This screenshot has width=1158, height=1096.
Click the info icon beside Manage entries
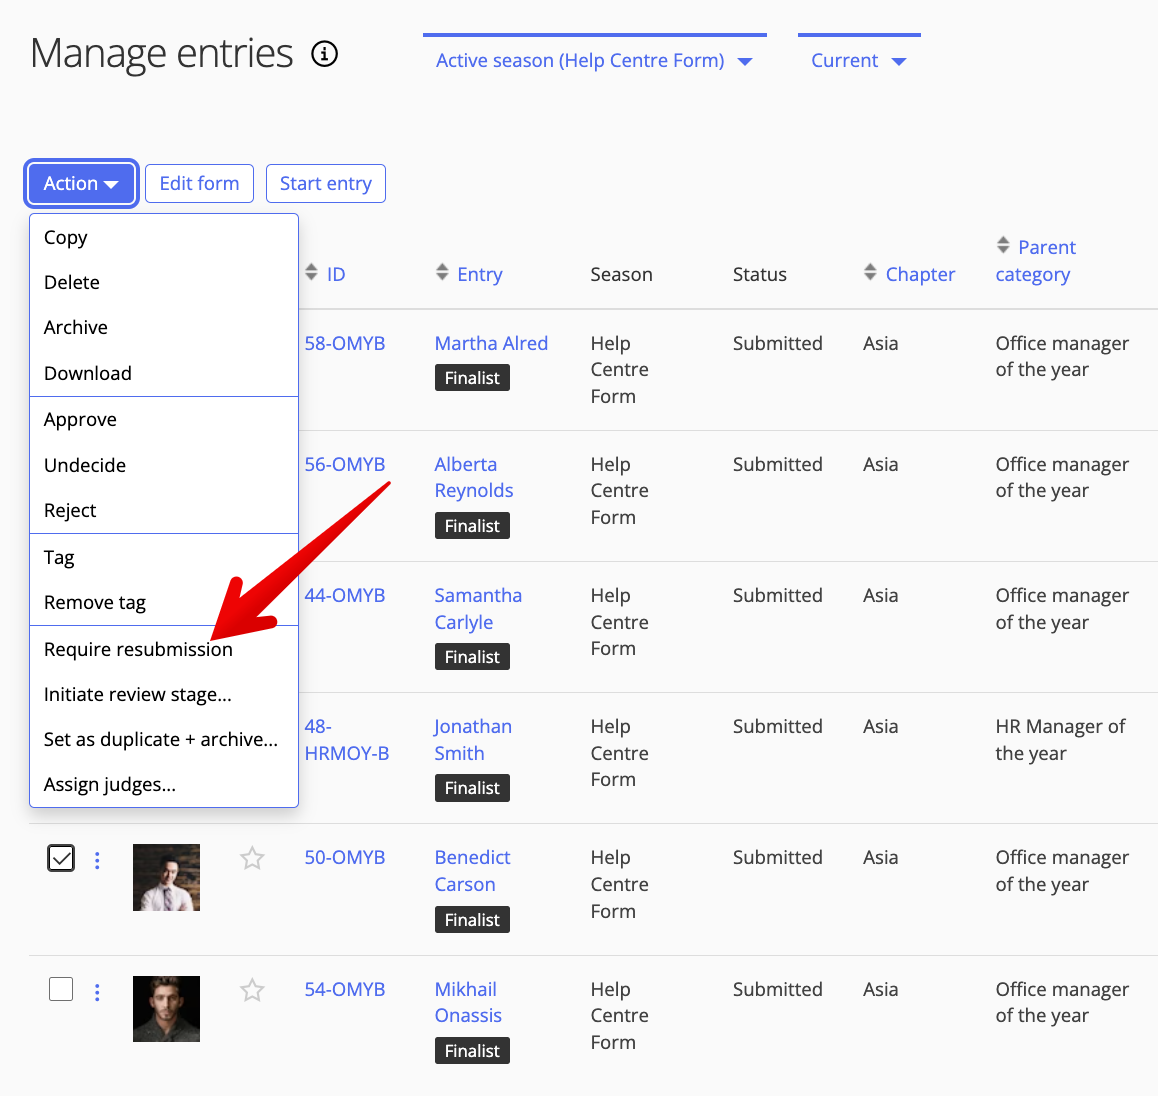coord(324,54)
